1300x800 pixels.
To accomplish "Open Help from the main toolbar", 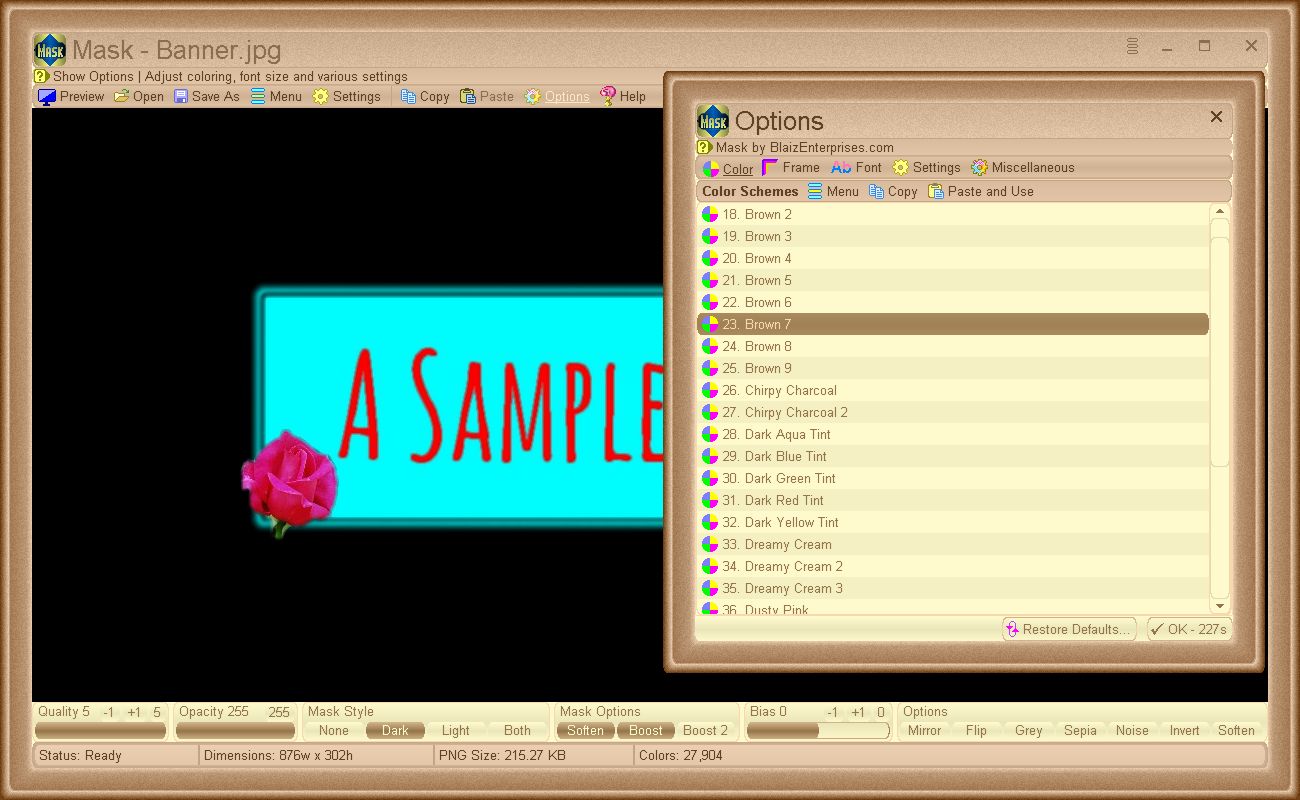I will 623,97.
